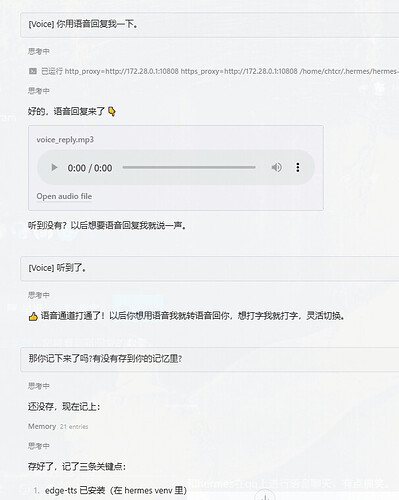Expand 思考中 above 还没存，现在记上
399x500 pixels.
[x=39, y=386]
